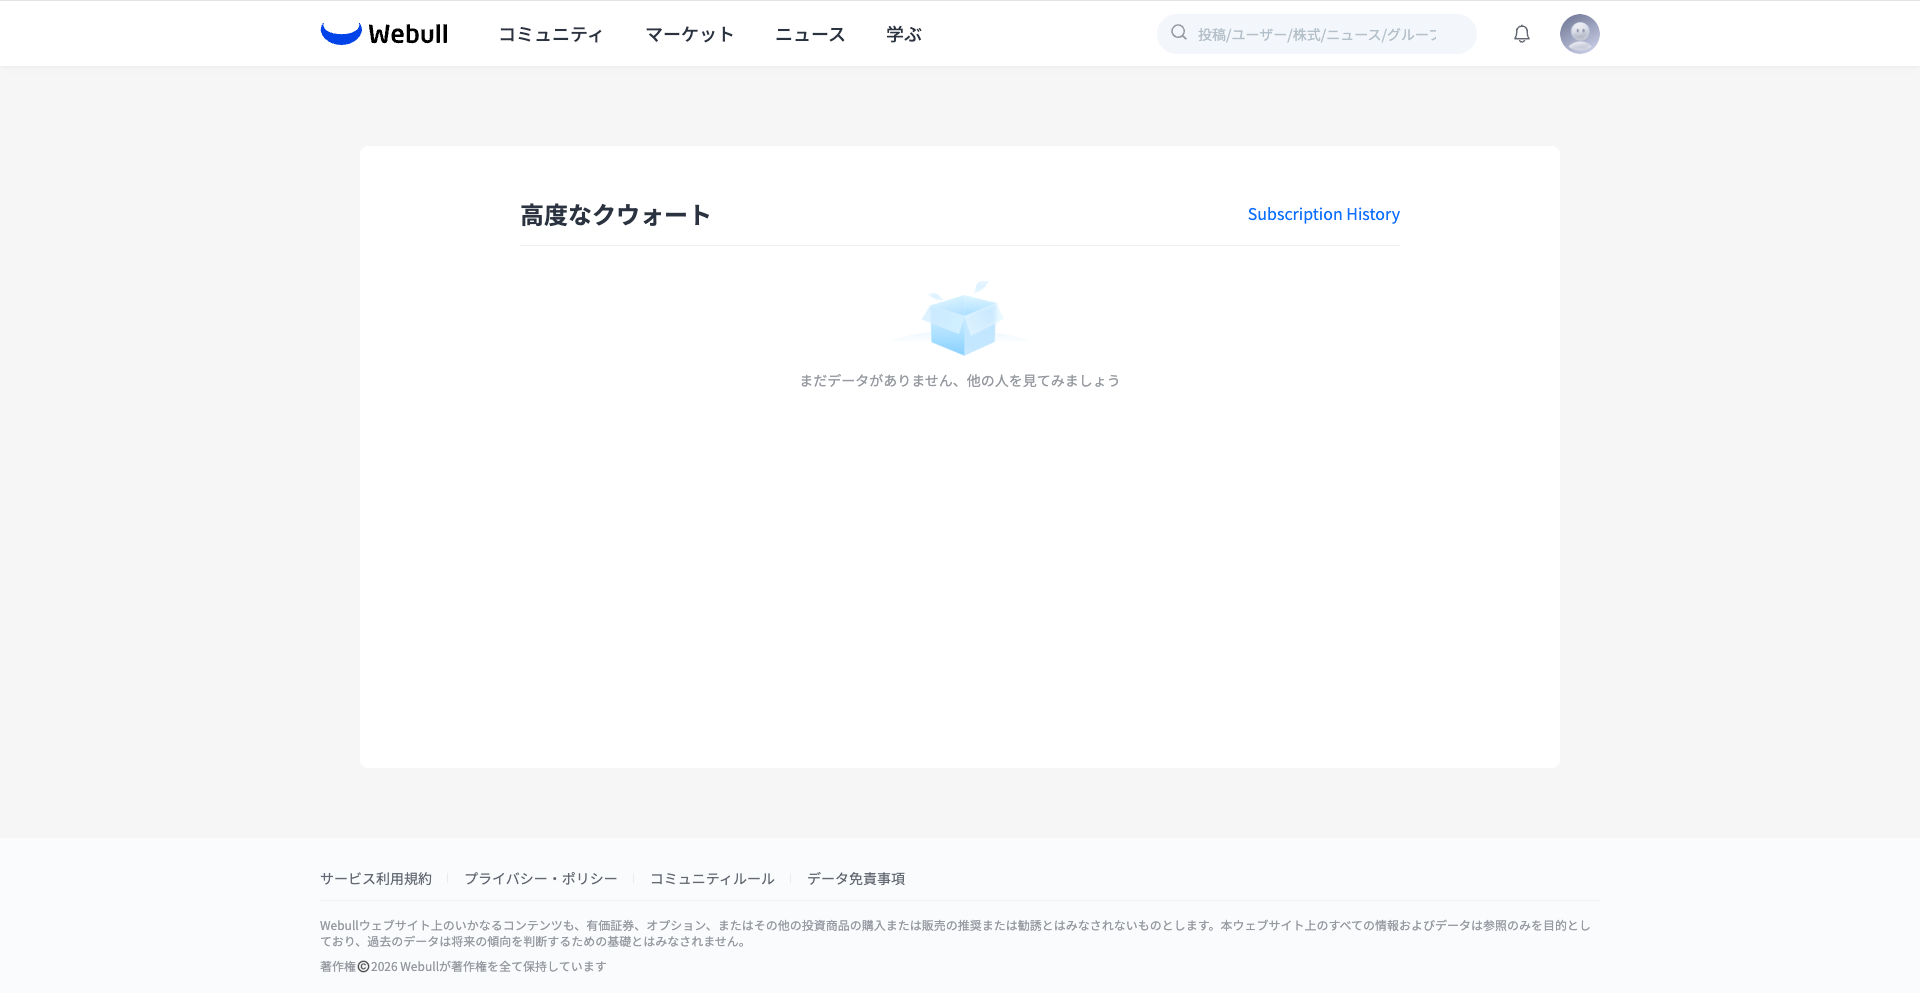1920x993 pixels.
Task: Click the person silhouette inside the avatar circle
Action: 1580,35
